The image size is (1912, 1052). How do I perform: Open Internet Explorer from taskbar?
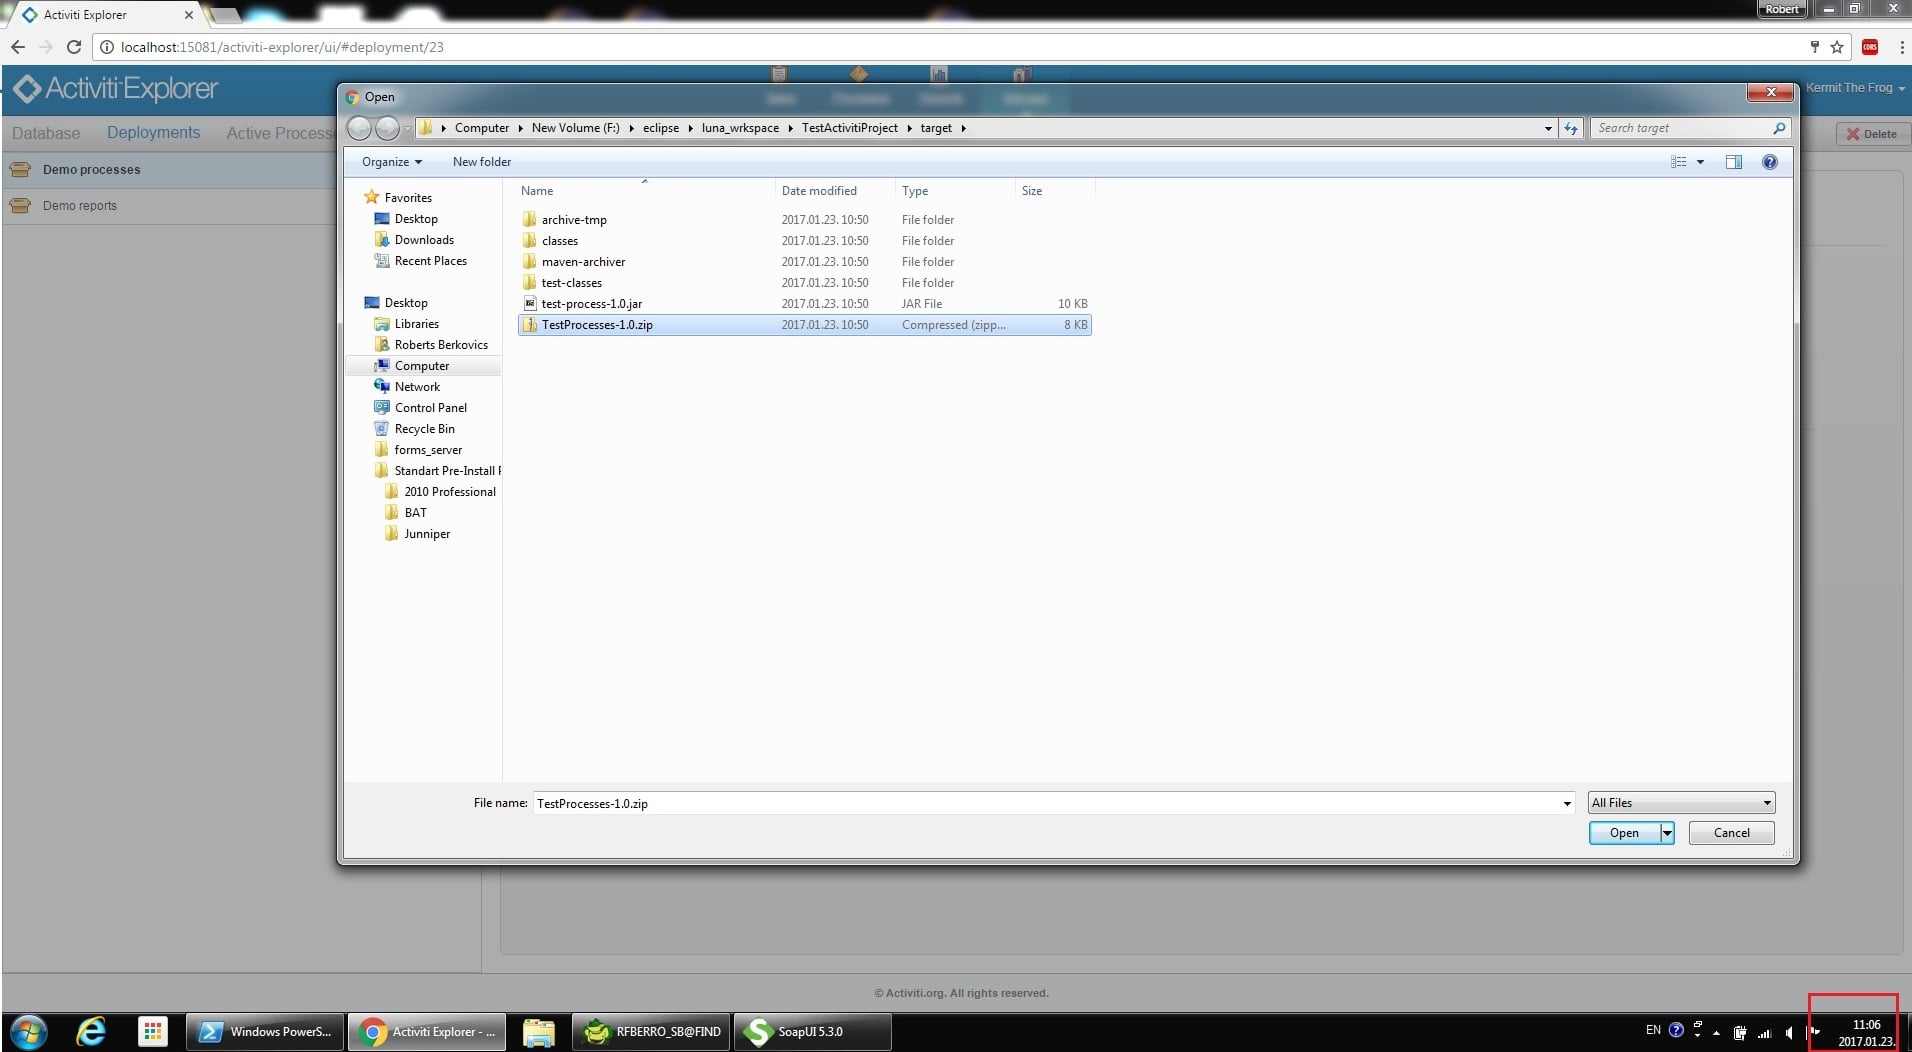tap(91, 1031)
